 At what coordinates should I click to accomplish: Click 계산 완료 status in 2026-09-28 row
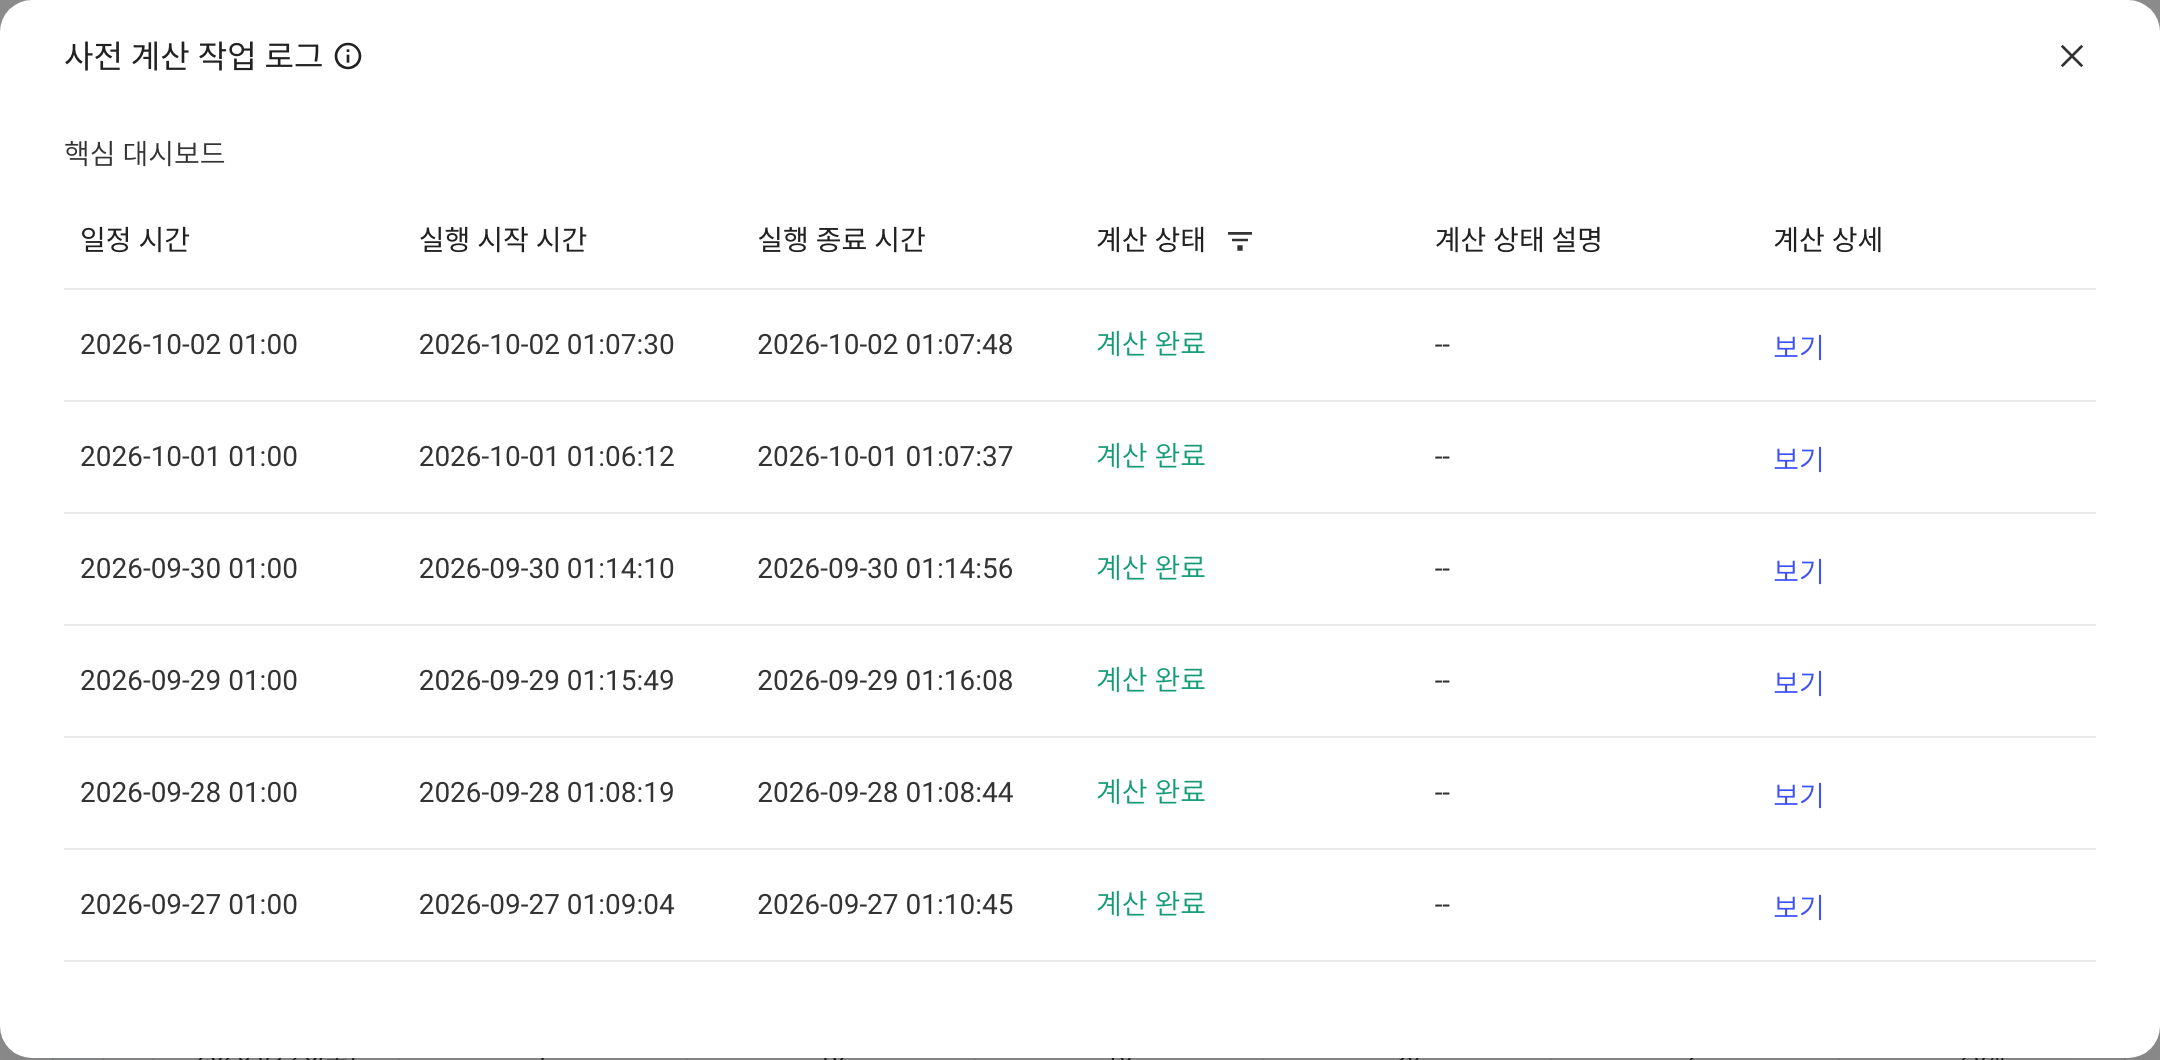point(1151,792)
